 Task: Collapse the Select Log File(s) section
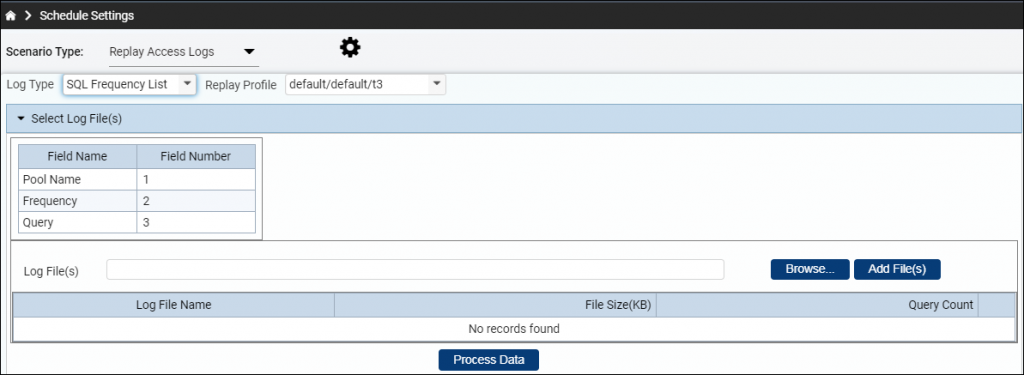20,119
